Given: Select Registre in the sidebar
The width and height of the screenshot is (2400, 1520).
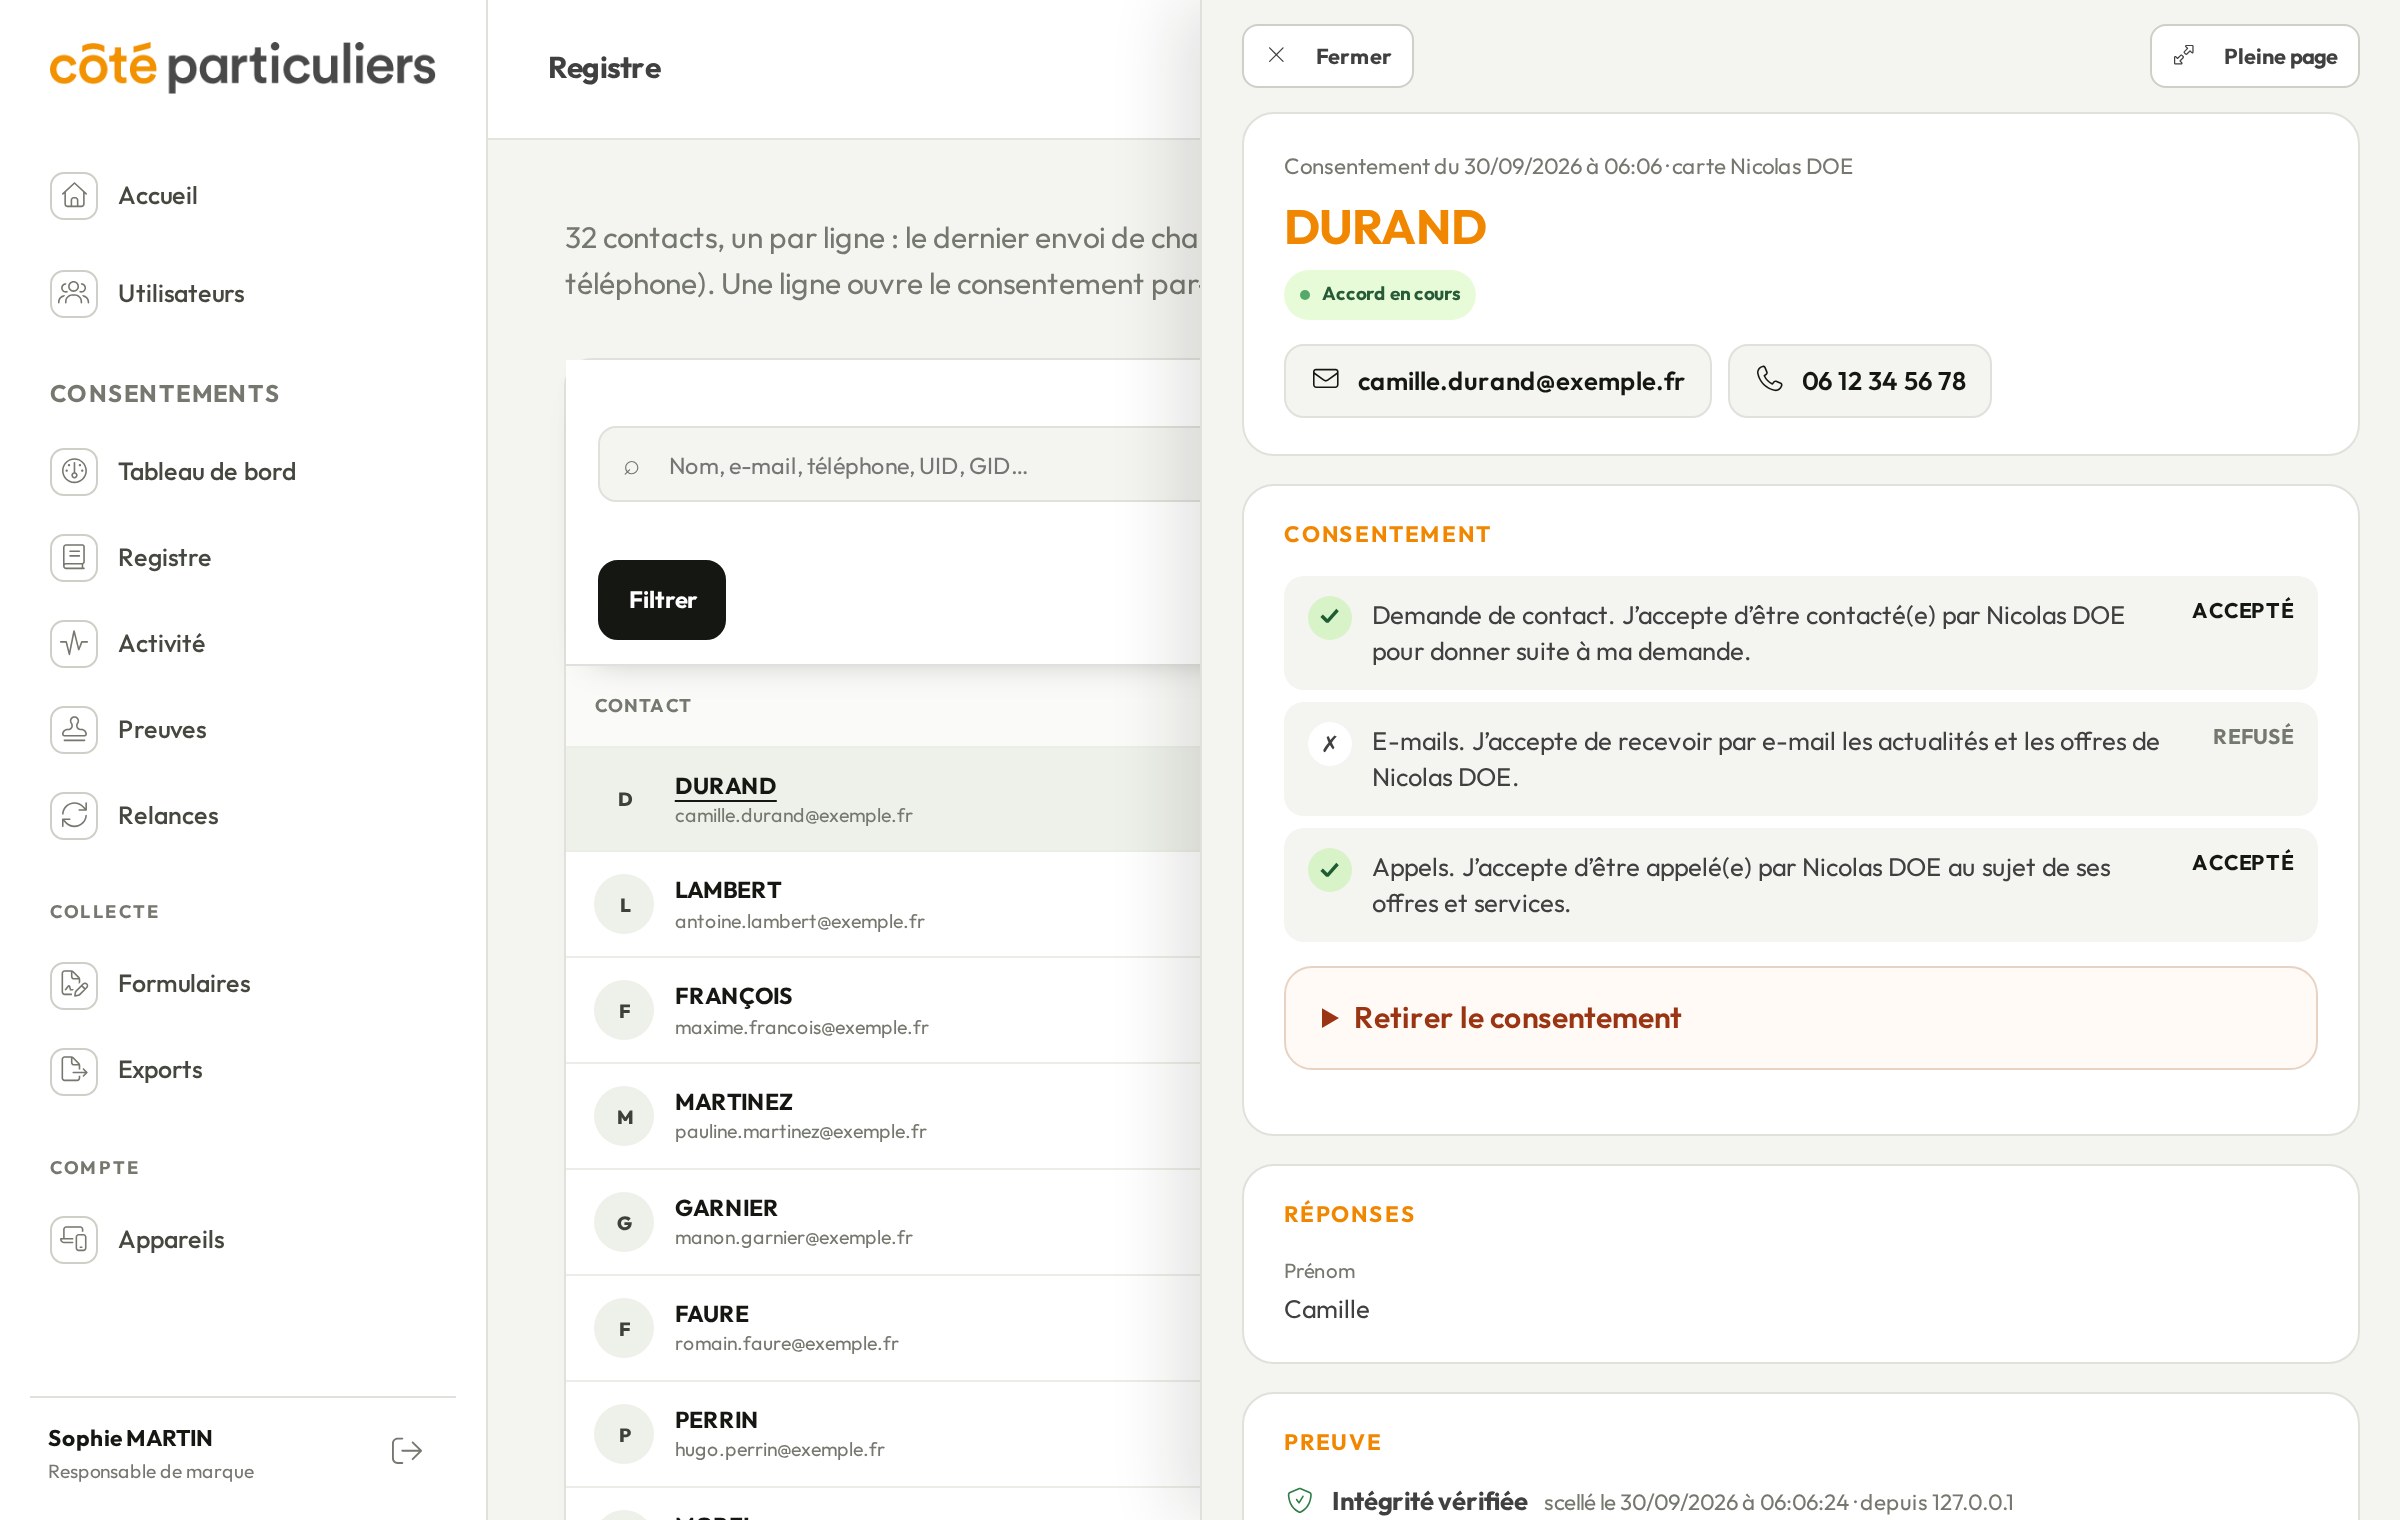Looking at the screenshot, I should pyautogui.click(x=164, y=557).
